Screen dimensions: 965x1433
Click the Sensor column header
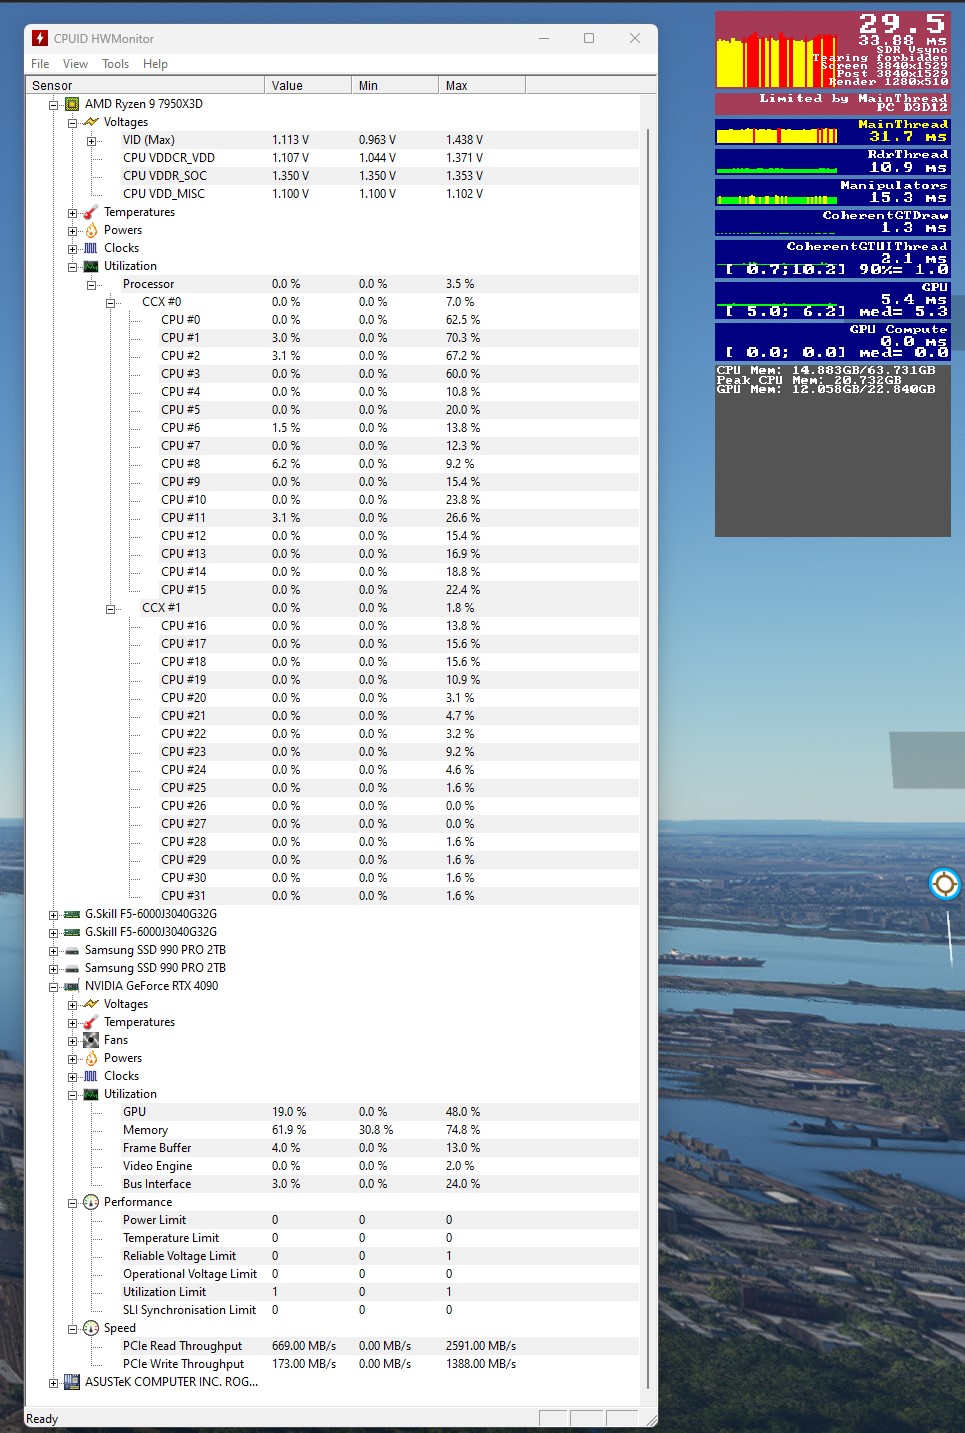point(145,86)
